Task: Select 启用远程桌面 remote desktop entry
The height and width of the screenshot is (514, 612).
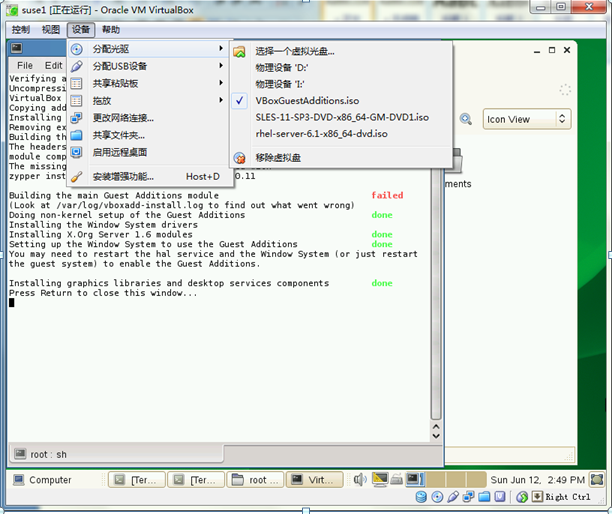Action: 150,152
